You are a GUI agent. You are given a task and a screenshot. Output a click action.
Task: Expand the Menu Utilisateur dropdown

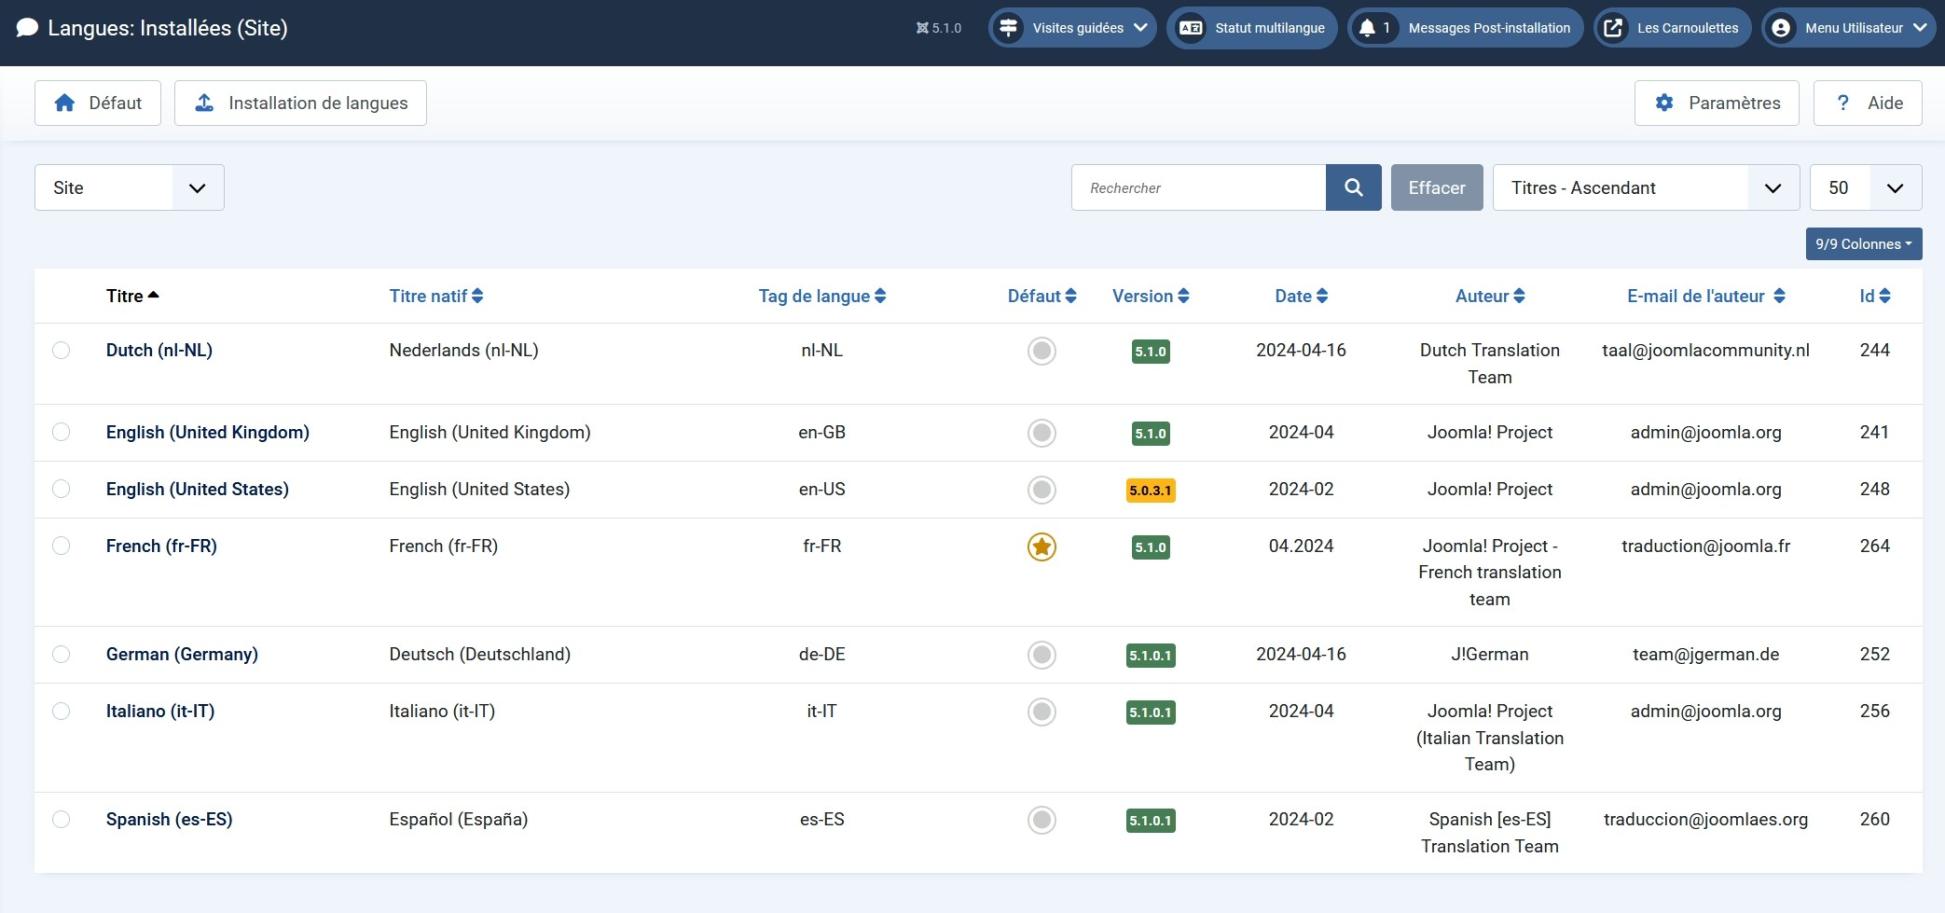point(1848,28)
